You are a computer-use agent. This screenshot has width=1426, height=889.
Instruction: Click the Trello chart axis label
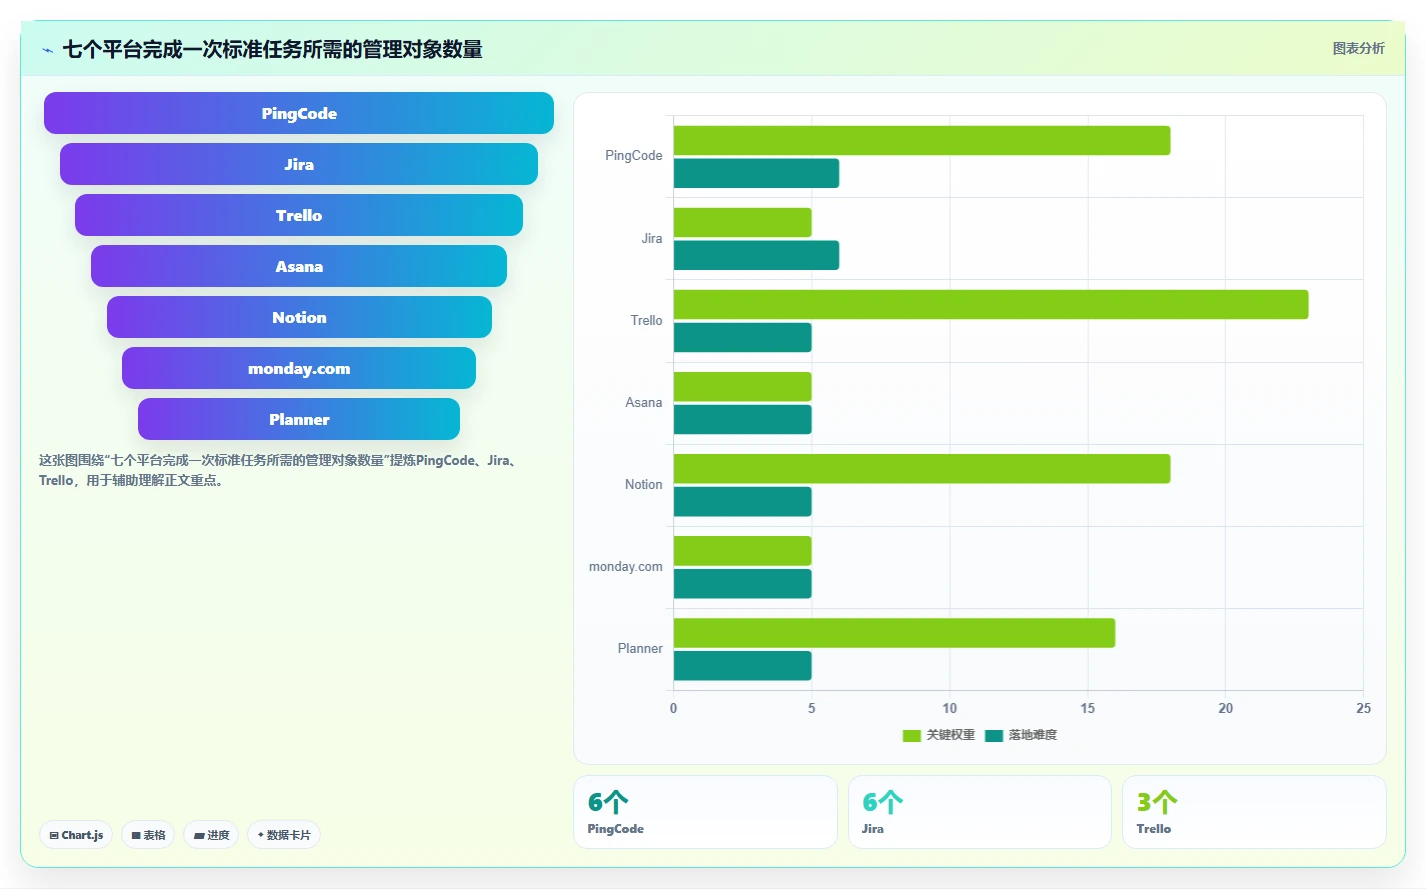pyautogui.click(x=646, y=321)
